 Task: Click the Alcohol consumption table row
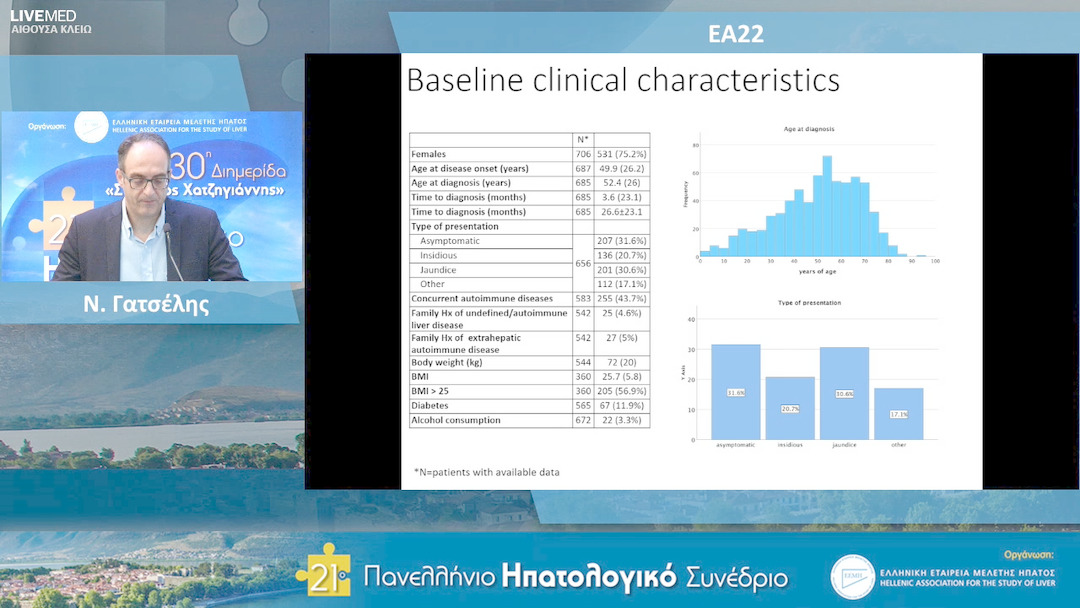529,420
